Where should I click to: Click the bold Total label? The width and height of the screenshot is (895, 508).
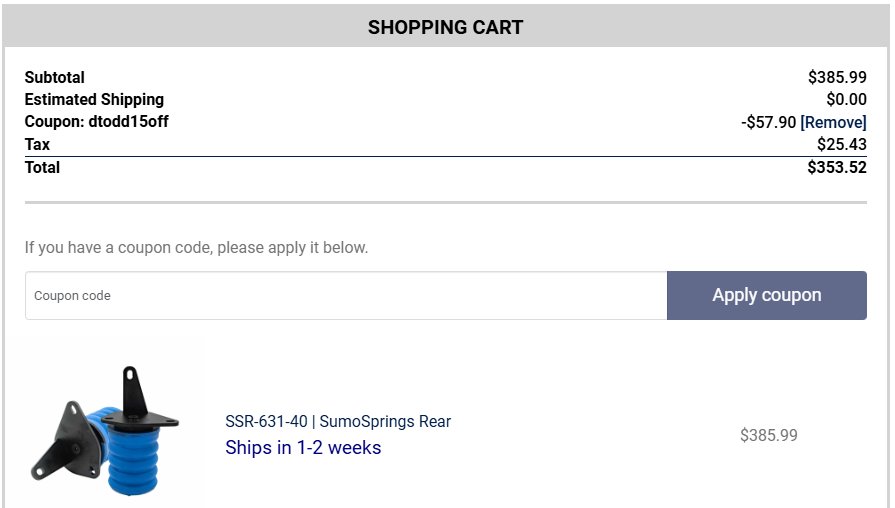42,167
